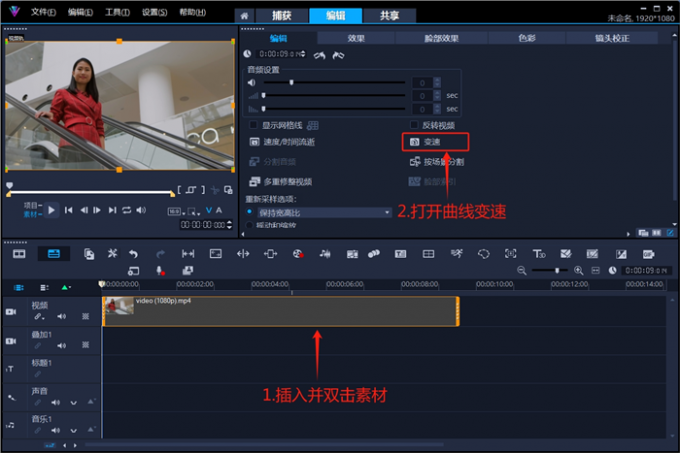Image resolution: width=680 pixels, height=453 pixels.
Task: Mute the 叠加1 overlay track
Action: pyautogui.click(x=62, y=345)
